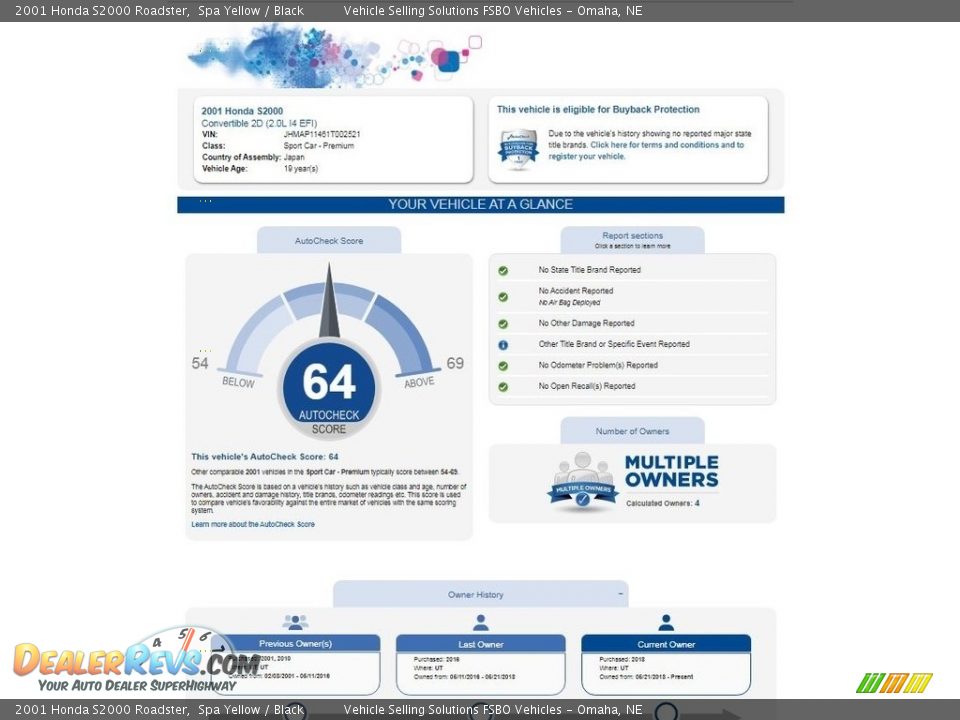Click the person icon above Last Owner
Image resolution: width=960 pixels, height=720 pixels.
point(481,623)
